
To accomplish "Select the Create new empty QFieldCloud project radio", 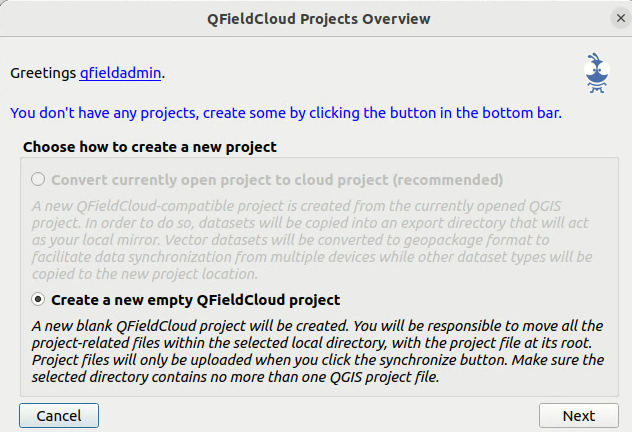I will [x=38, y=299].
